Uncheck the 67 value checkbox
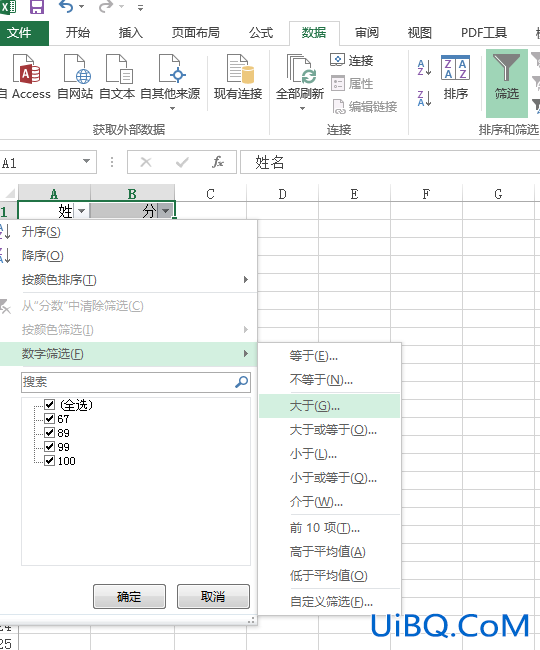540x650 pixels. click(49, 418)
